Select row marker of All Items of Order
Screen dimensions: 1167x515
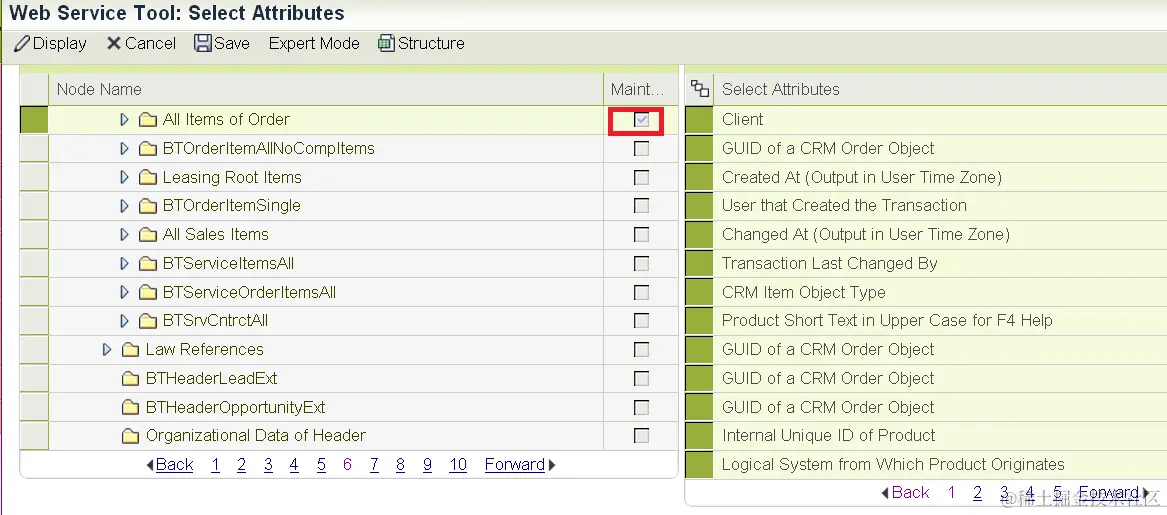[34, 120]
